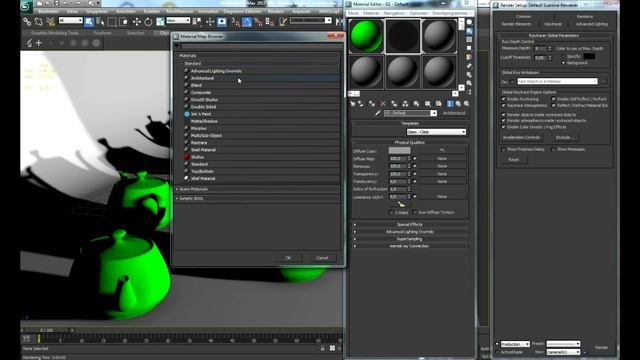Open the Advanced Lighting tab
The width and height of the screenshot is (640, 360).
(592, 24)
